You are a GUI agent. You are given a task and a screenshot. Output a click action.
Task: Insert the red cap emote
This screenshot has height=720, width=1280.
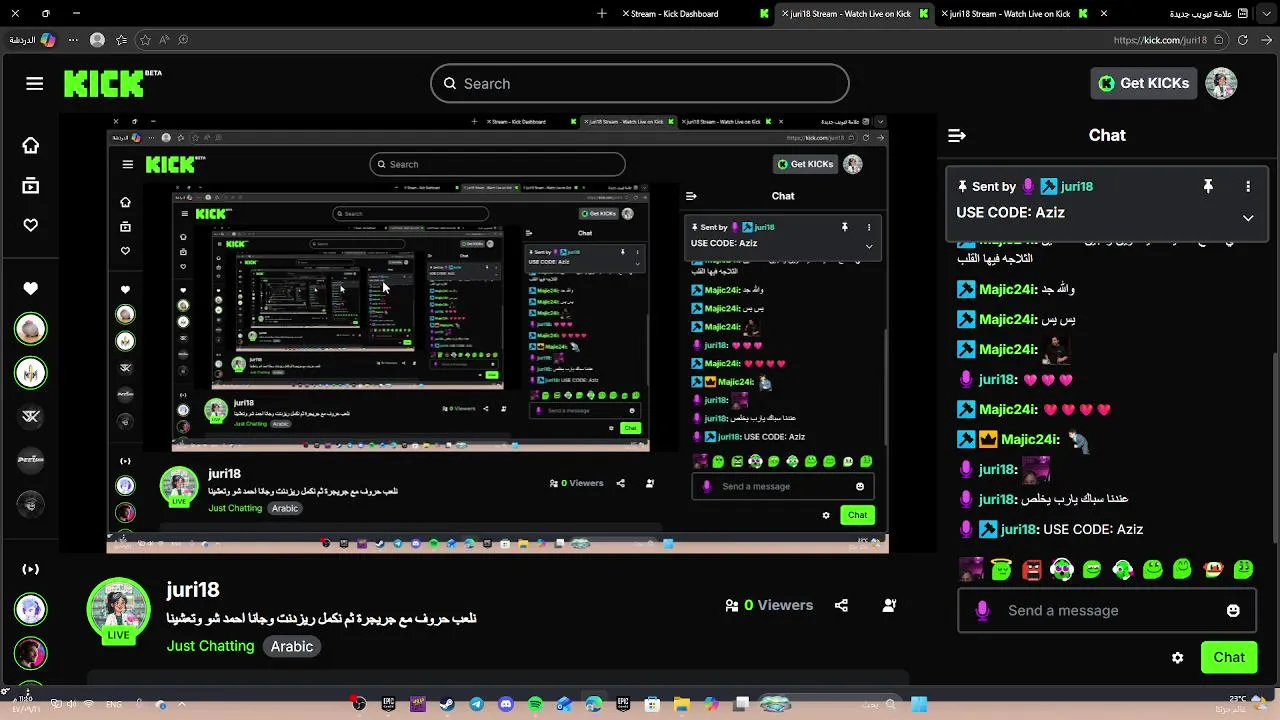click(x=1214, y=570)
